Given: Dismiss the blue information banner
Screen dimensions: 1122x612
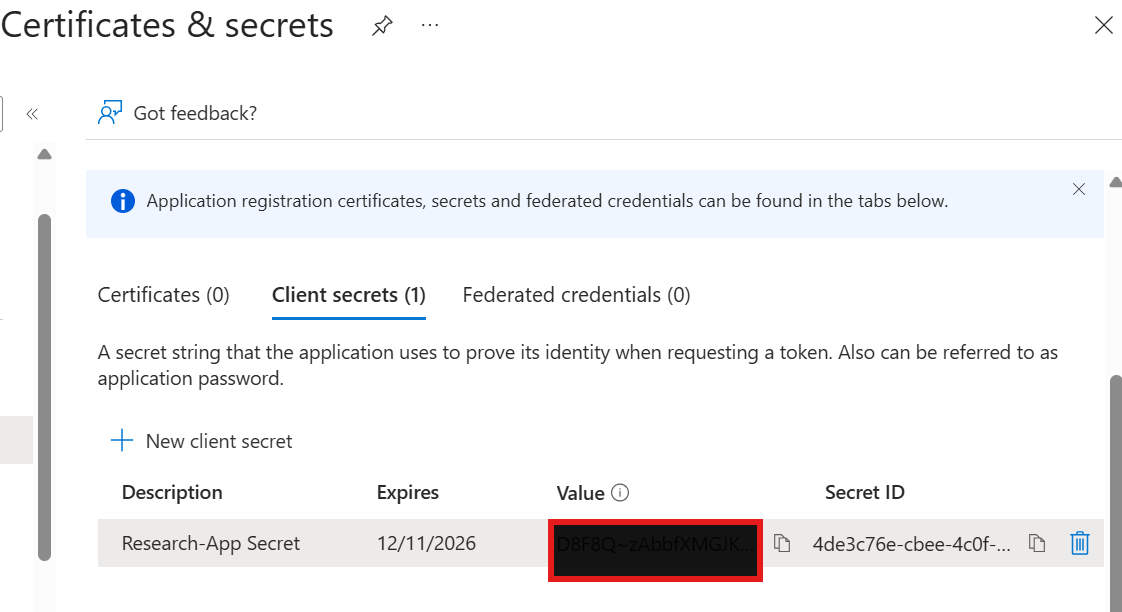Looking at the screenshot, I should click(1079, 189).
